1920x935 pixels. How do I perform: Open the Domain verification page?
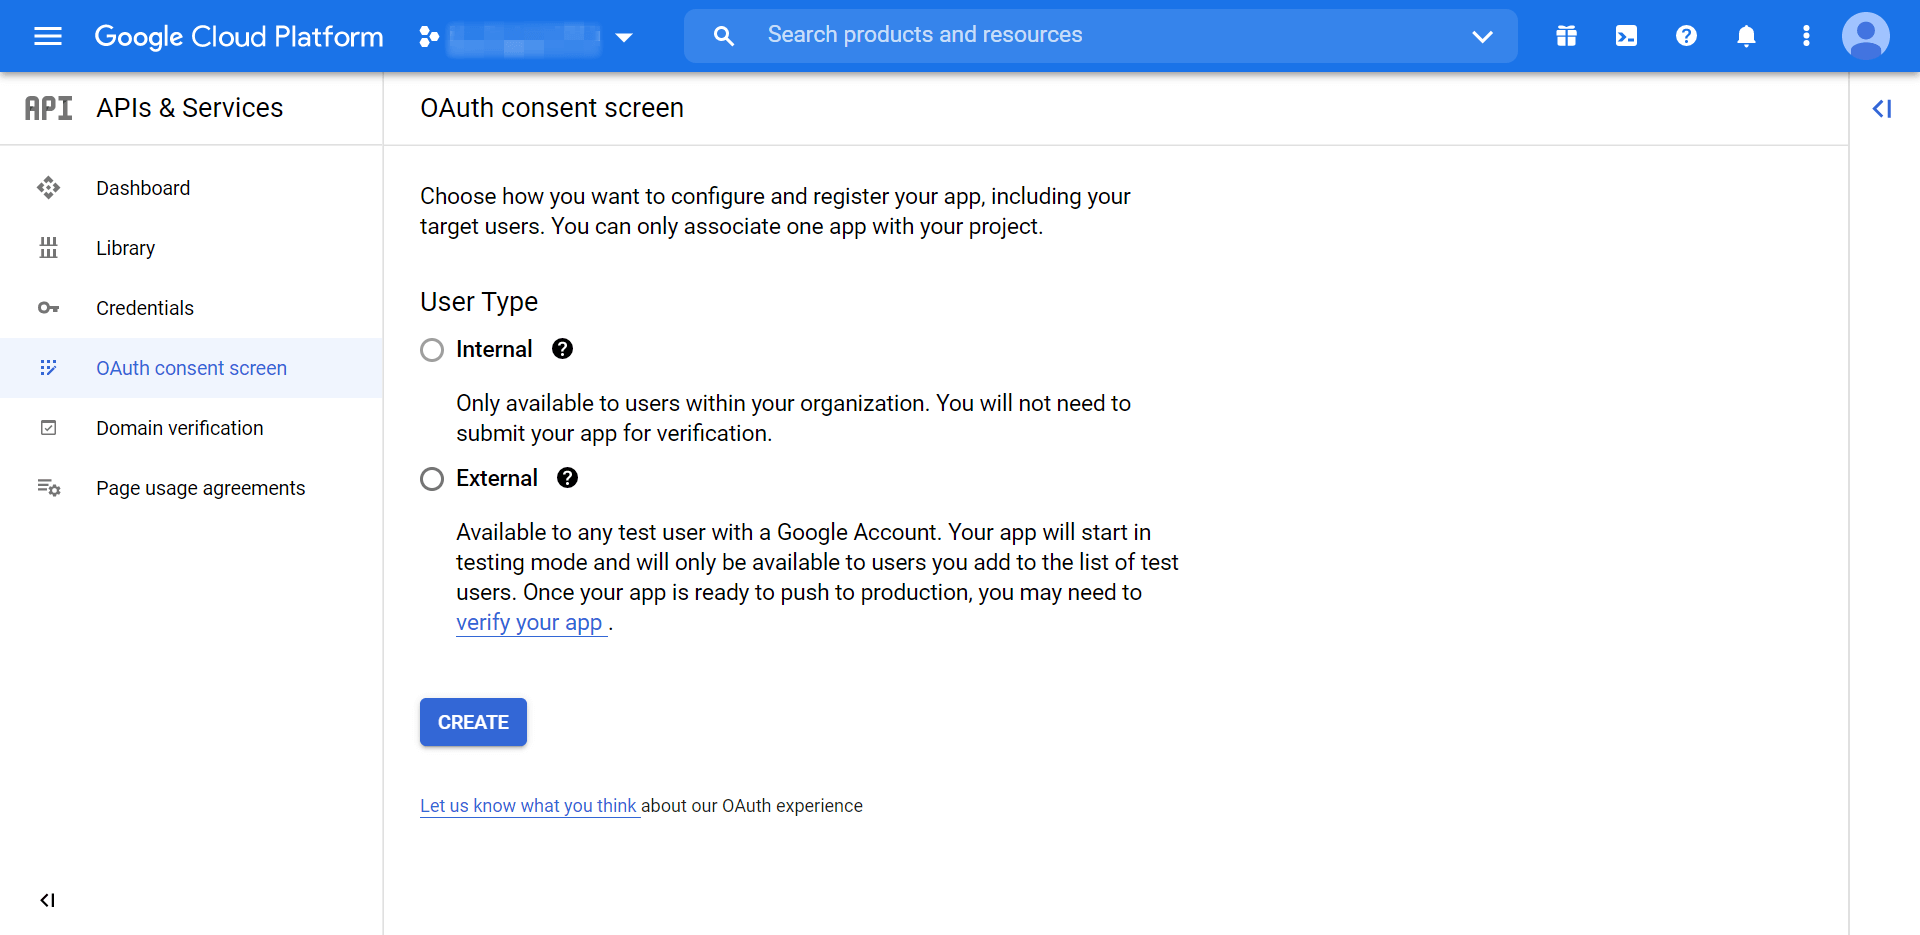coord(179,427)
